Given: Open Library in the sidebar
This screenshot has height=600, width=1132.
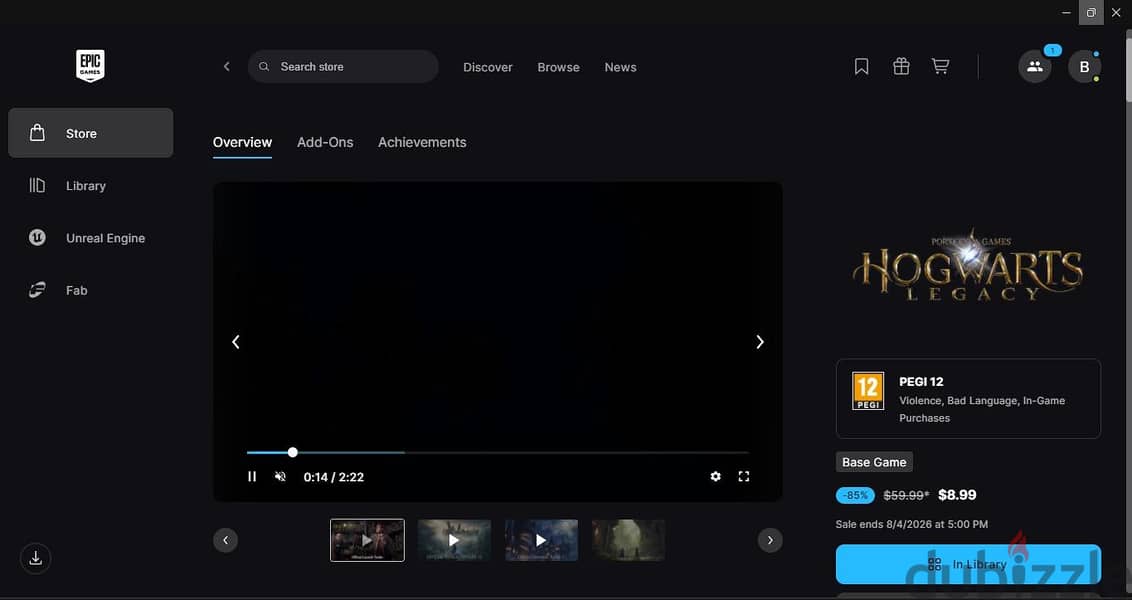Looking at the screenshot, I should [90, 186].
